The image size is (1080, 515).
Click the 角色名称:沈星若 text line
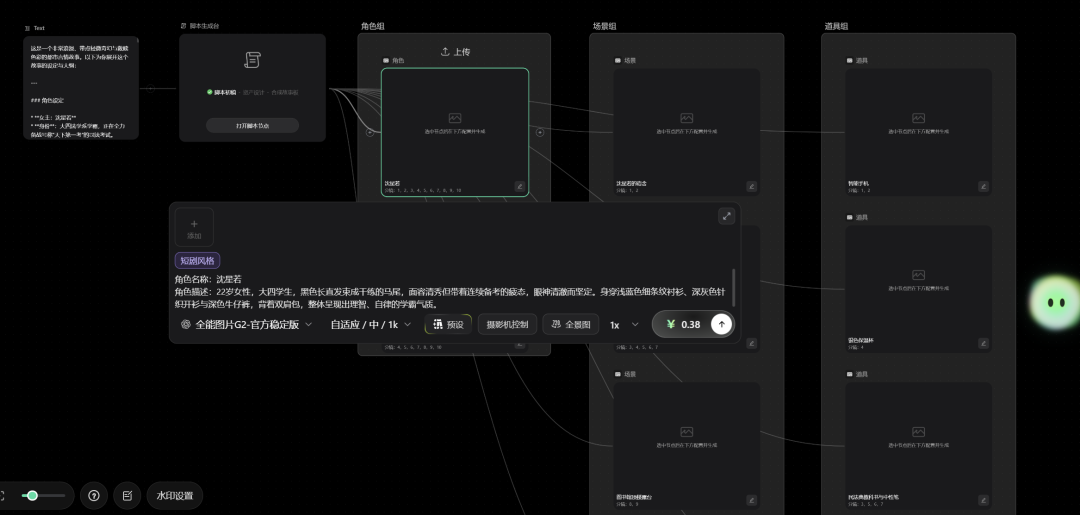208,279
